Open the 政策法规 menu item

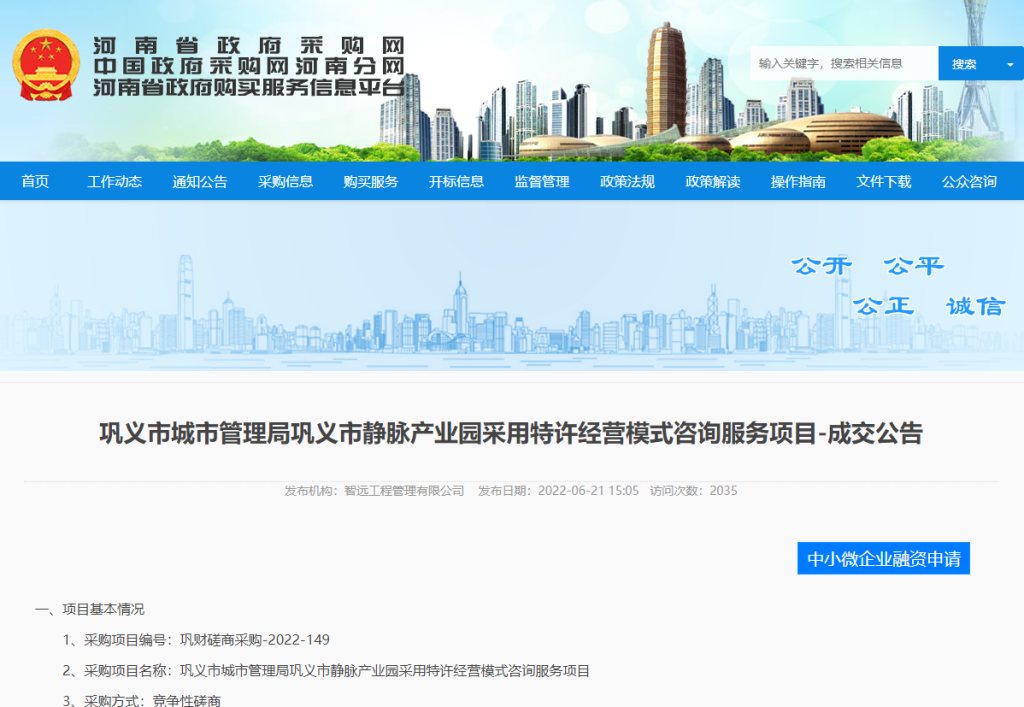(x=628, y=181)
